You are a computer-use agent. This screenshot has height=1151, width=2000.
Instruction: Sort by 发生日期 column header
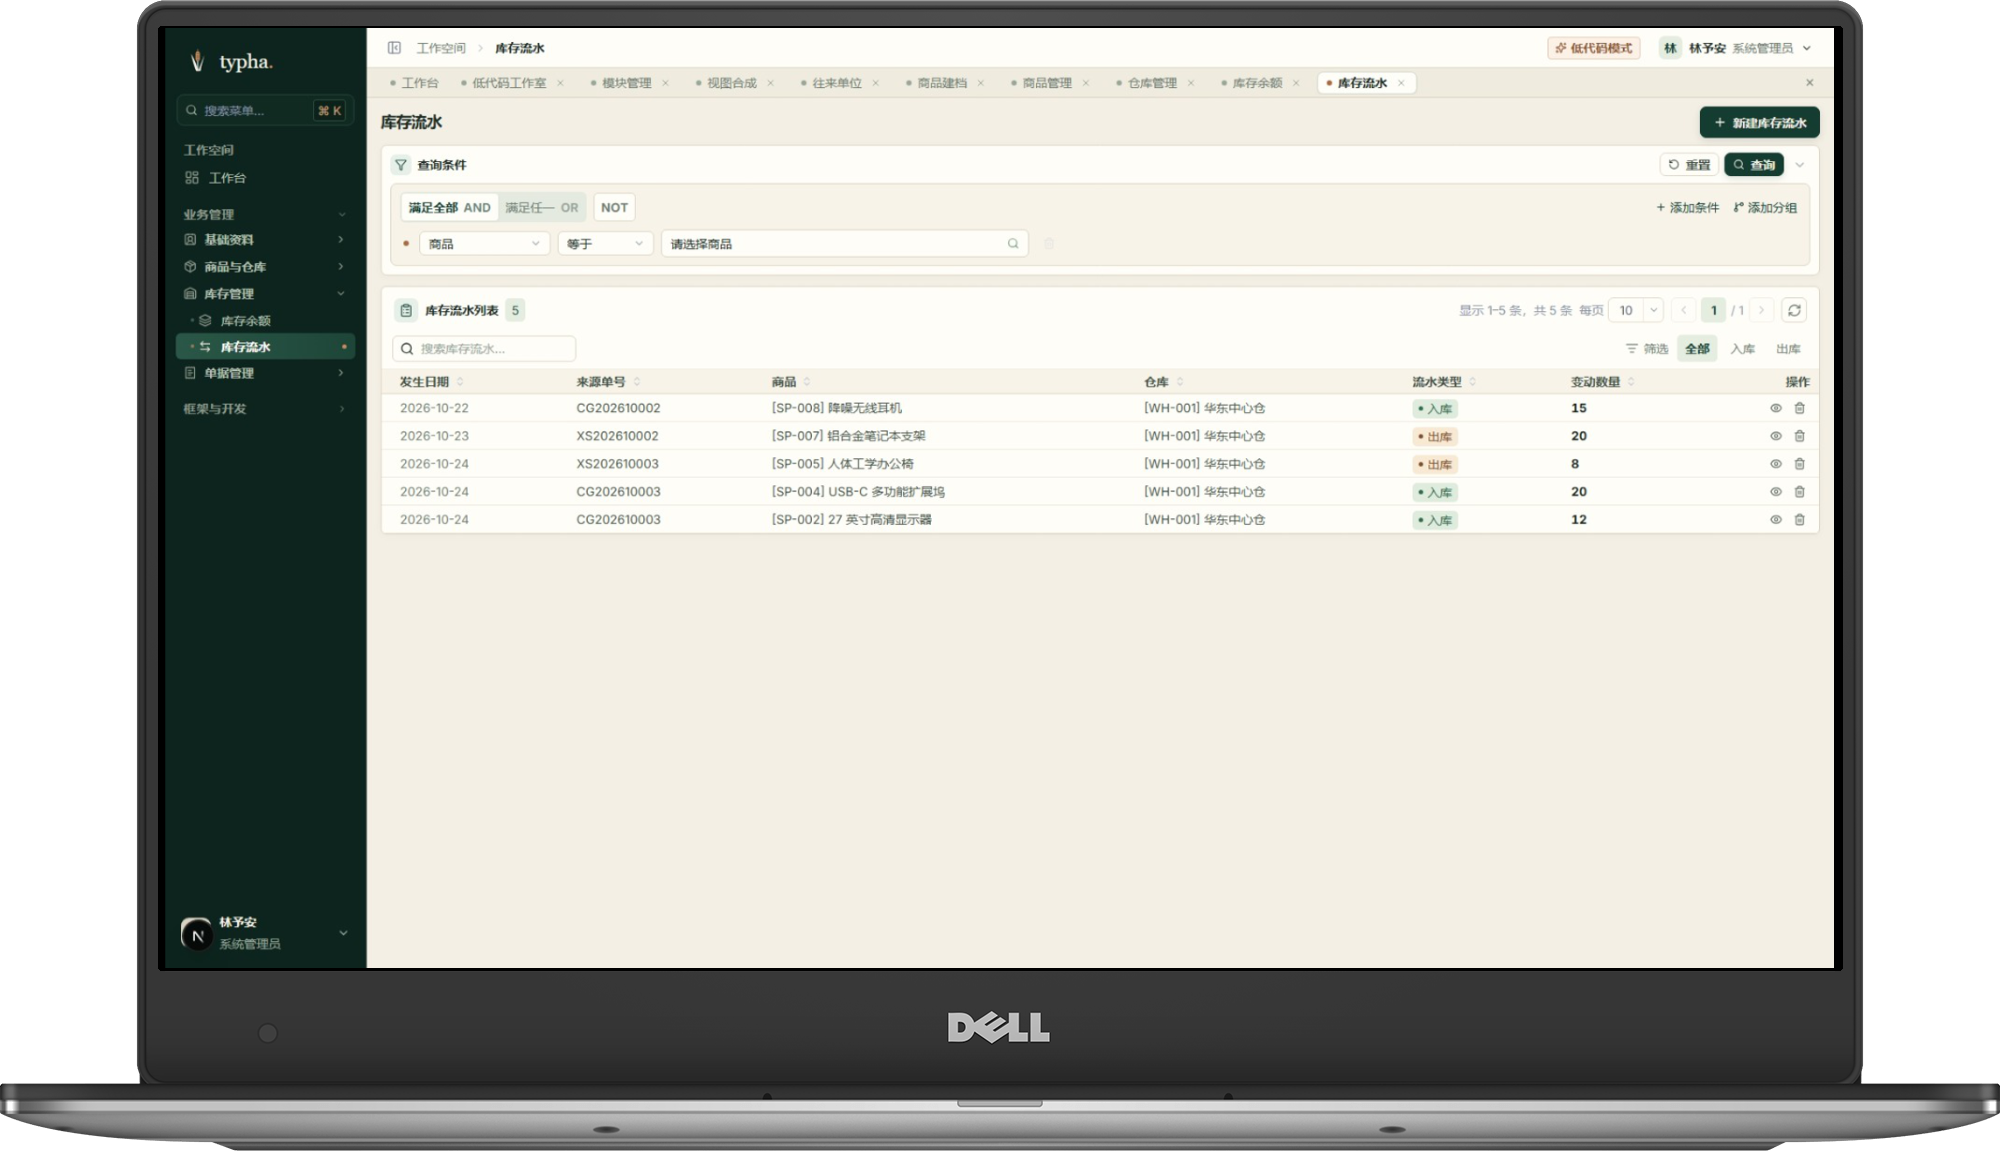(x=431, y=382)
